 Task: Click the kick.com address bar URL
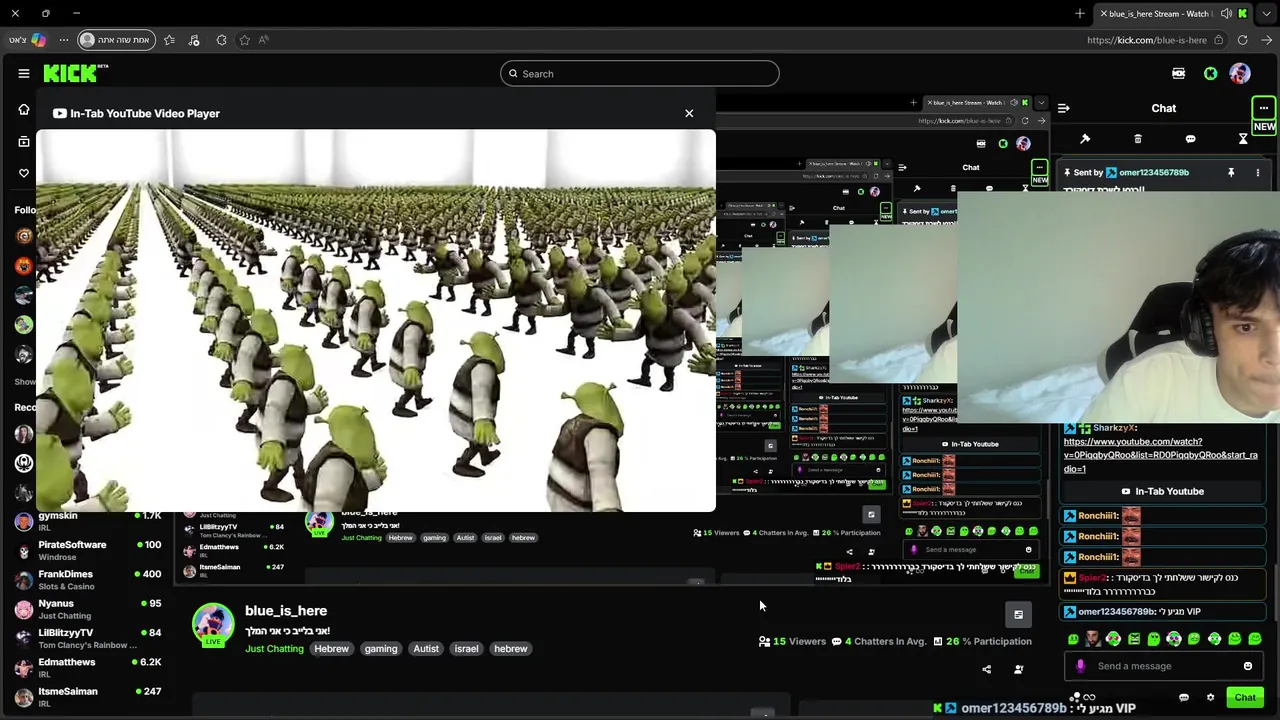coord(1147,40)
